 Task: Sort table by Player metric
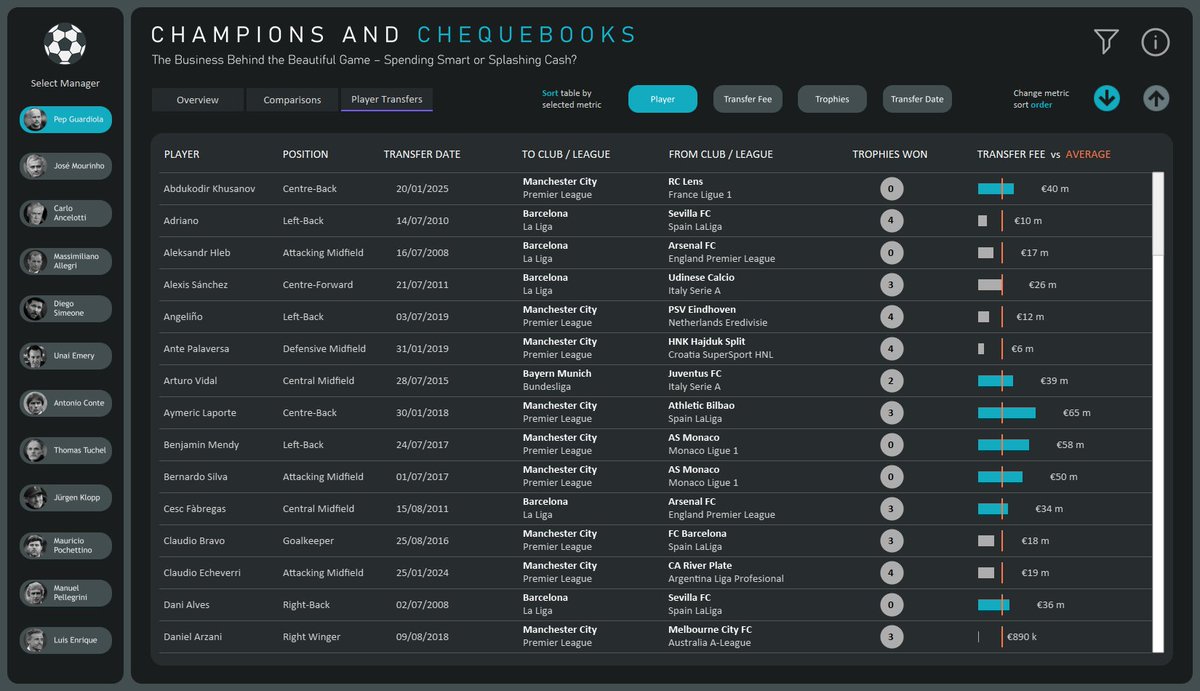point(662,99)
